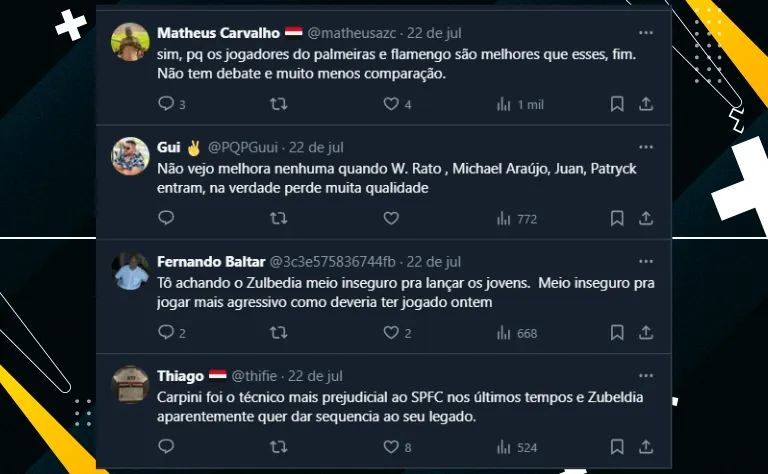The image size is (768, 474).
Task: Open more options on Gui's tweet
Action: tap(646, 147)
